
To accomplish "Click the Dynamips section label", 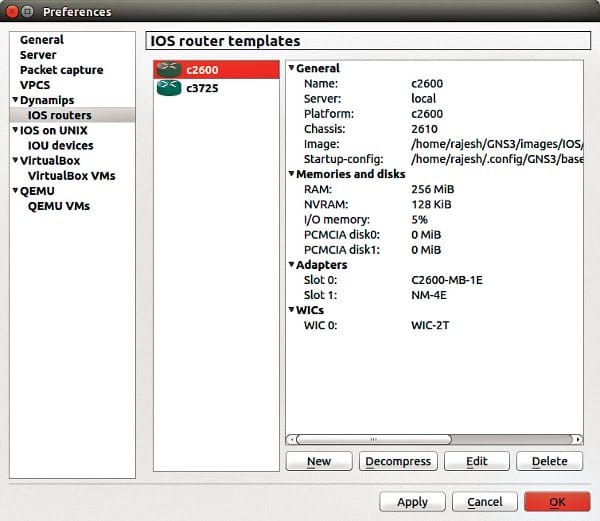I will (47, 100).
